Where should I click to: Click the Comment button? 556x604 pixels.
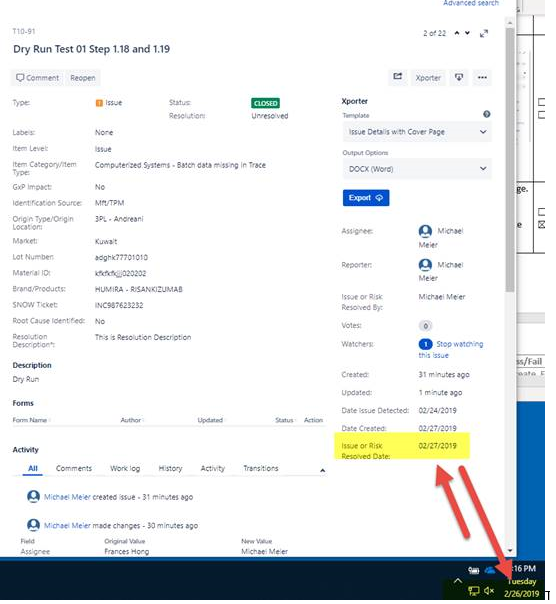pyautogui.click(x=37, y=78)
